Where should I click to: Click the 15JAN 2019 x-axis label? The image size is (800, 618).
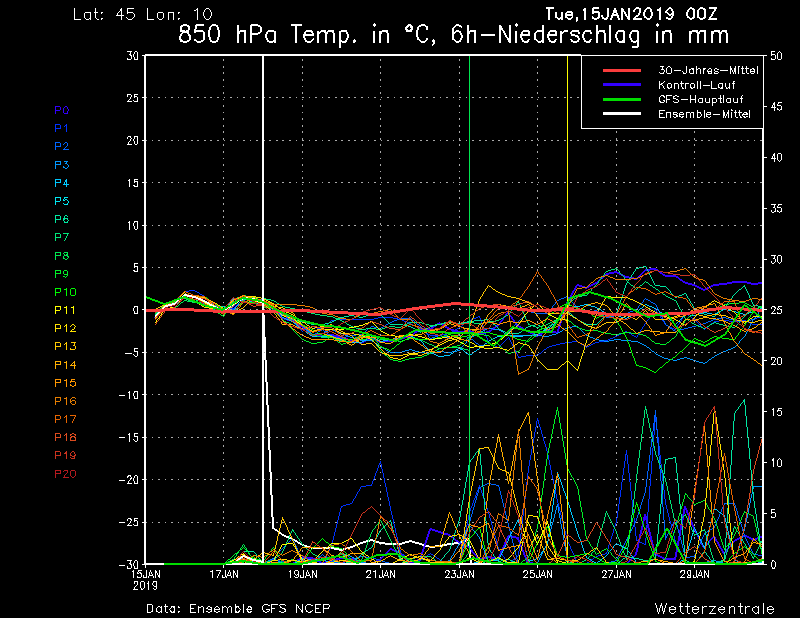146,580
